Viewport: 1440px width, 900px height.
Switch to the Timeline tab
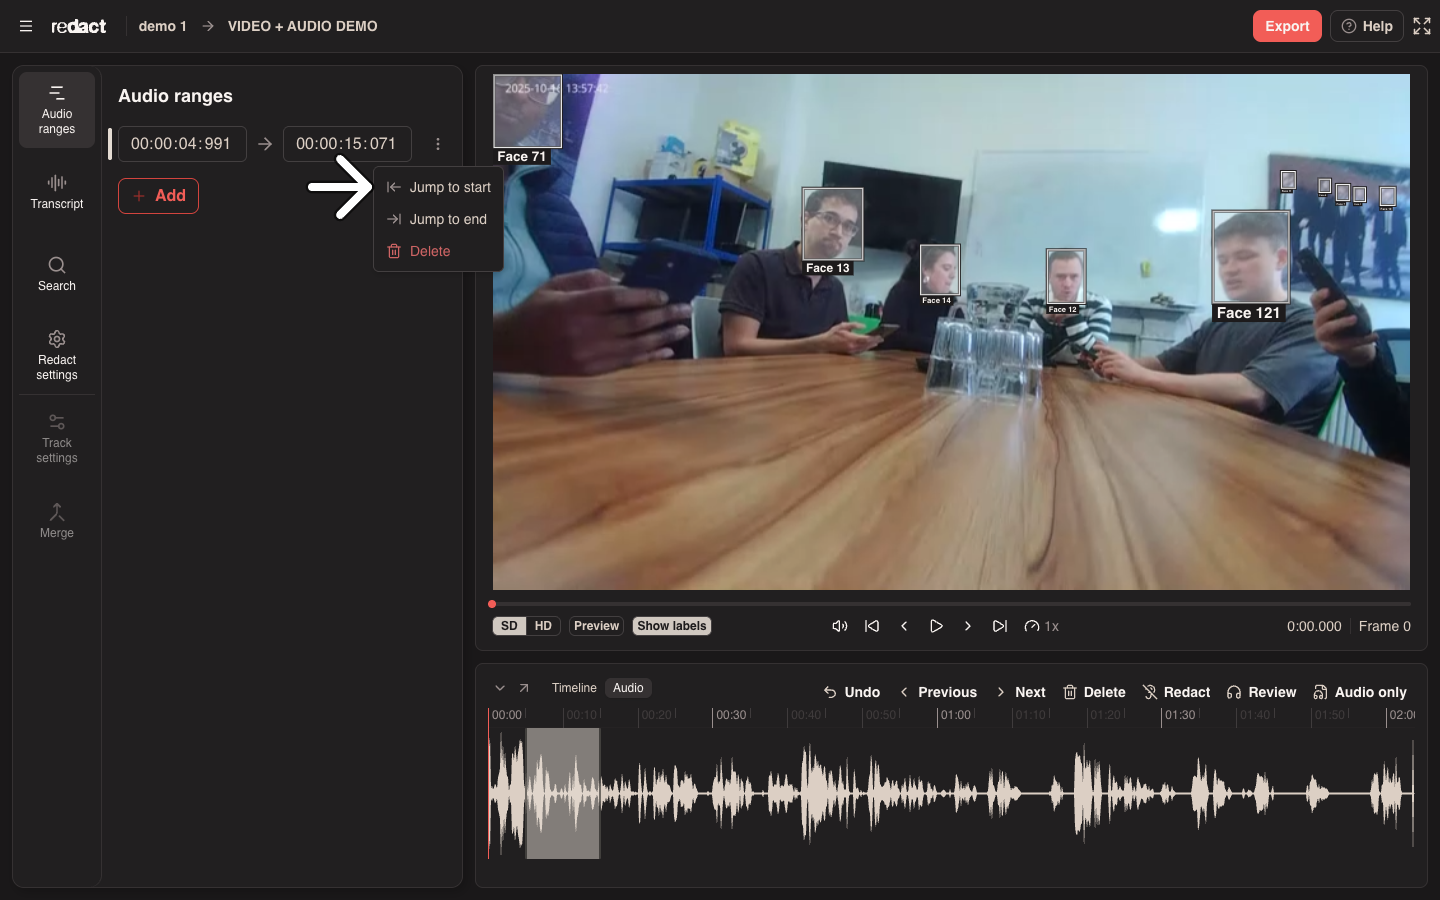click(x=574, y=688)
